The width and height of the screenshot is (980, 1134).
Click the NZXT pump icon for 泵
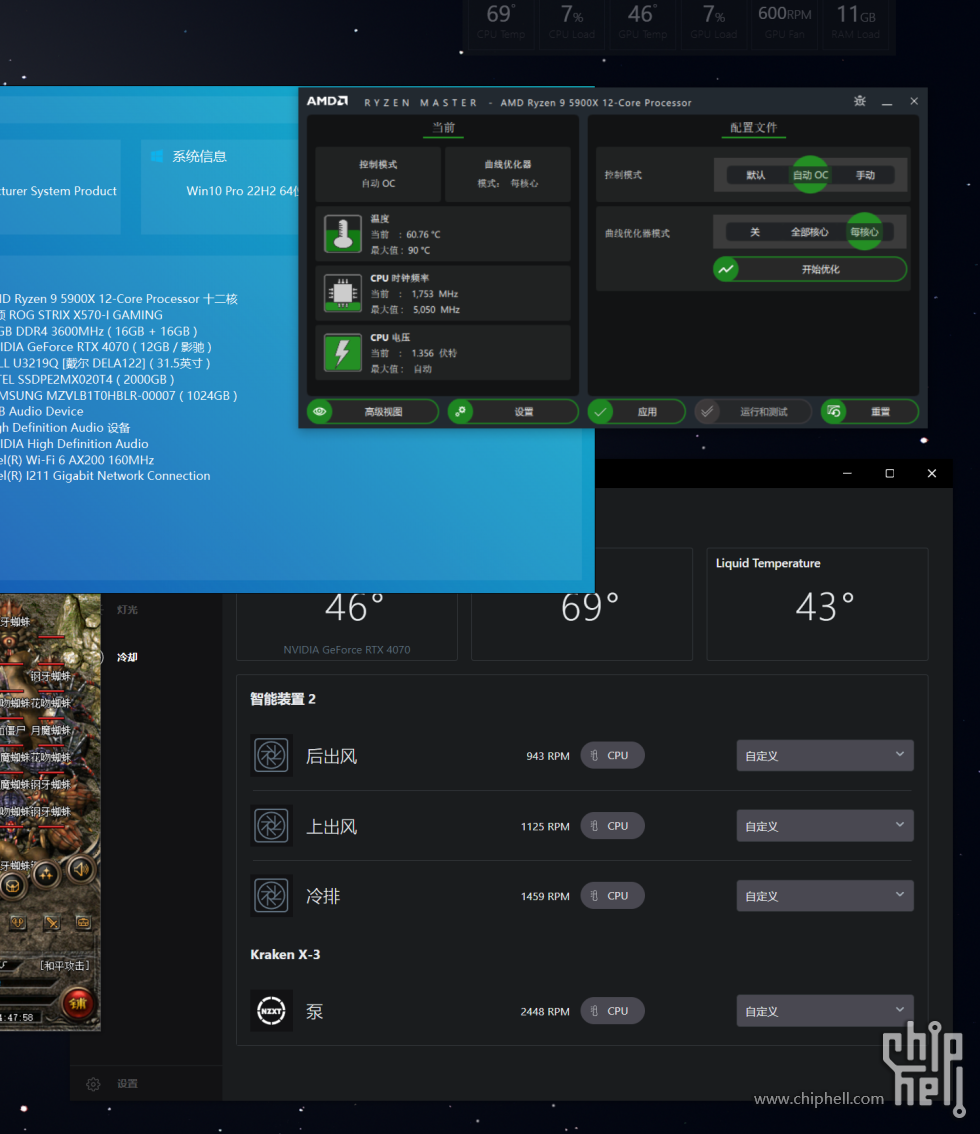click(271, 1011)
